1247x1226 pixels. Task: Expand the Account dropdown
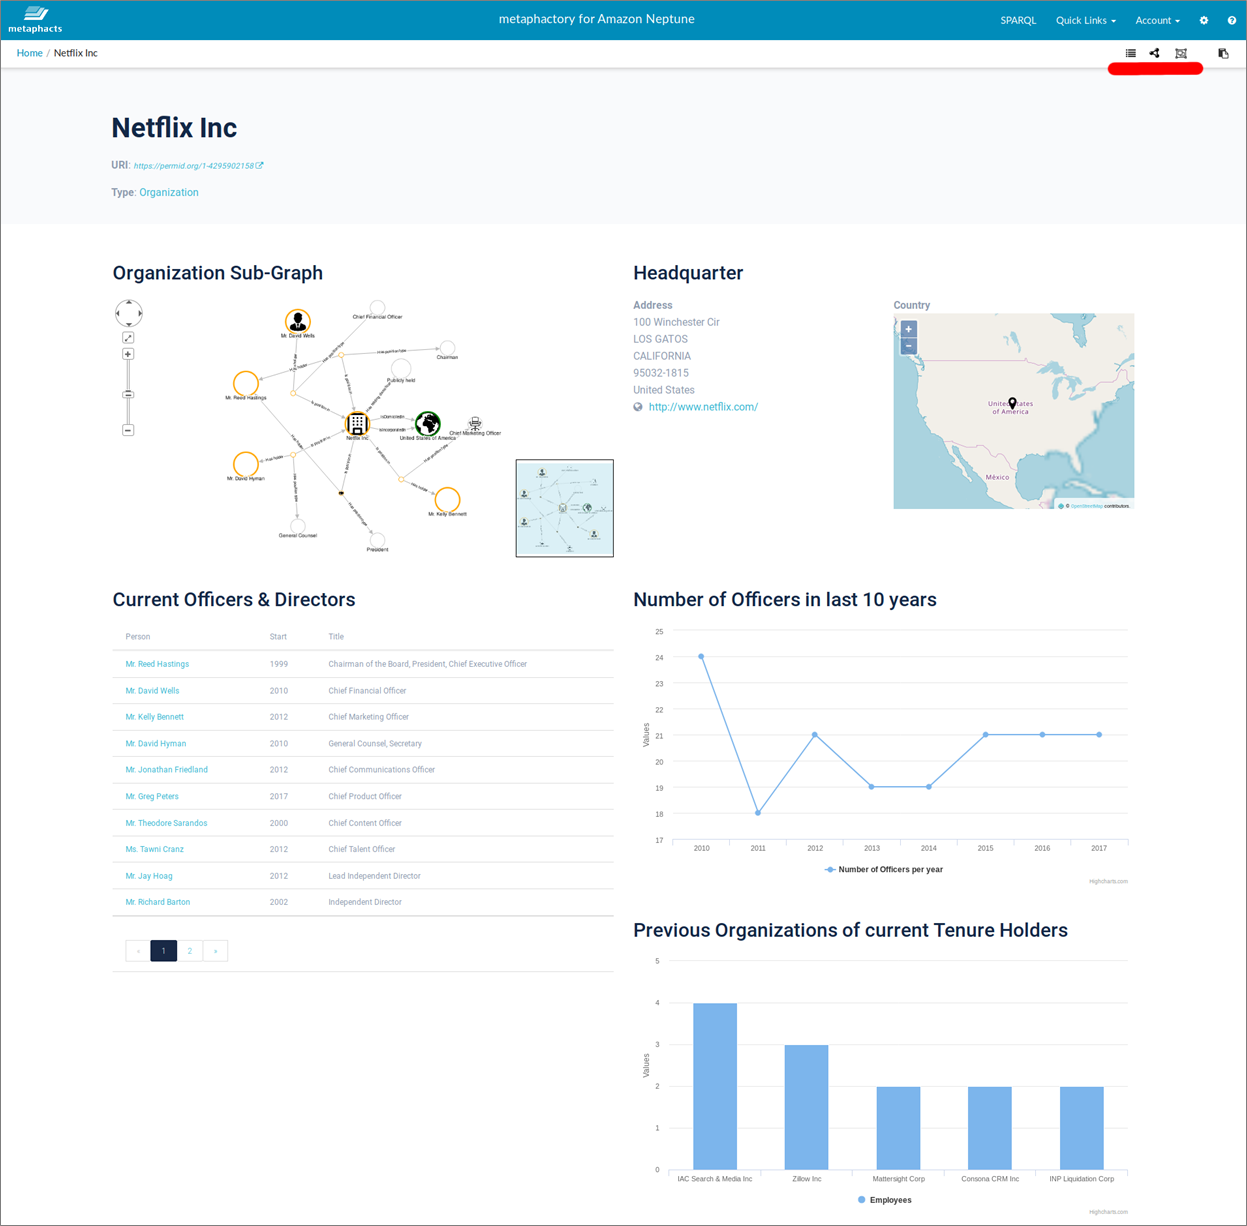[x=1158, y=20]
